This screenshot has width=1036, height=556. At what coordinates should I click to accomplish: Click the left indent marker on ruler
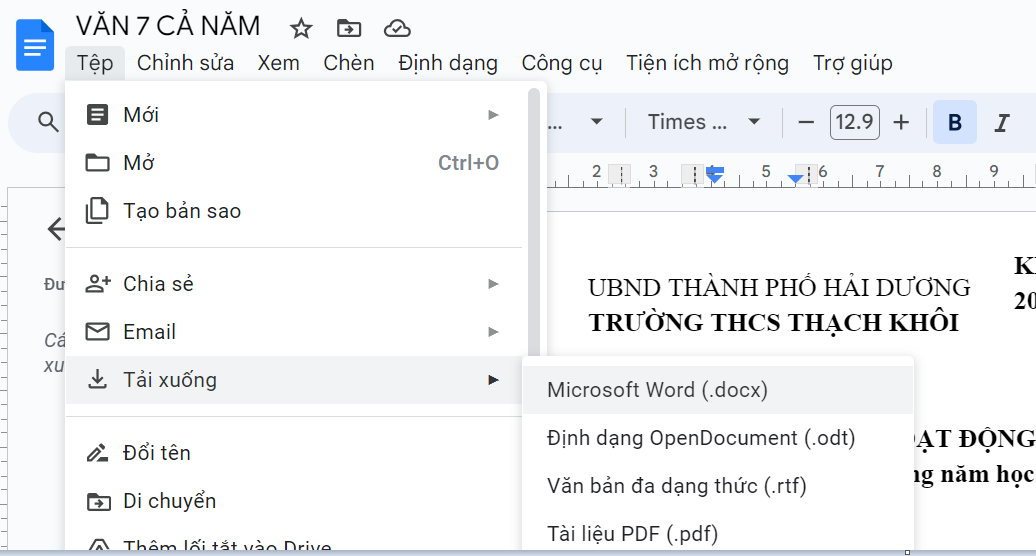(714, 176)
